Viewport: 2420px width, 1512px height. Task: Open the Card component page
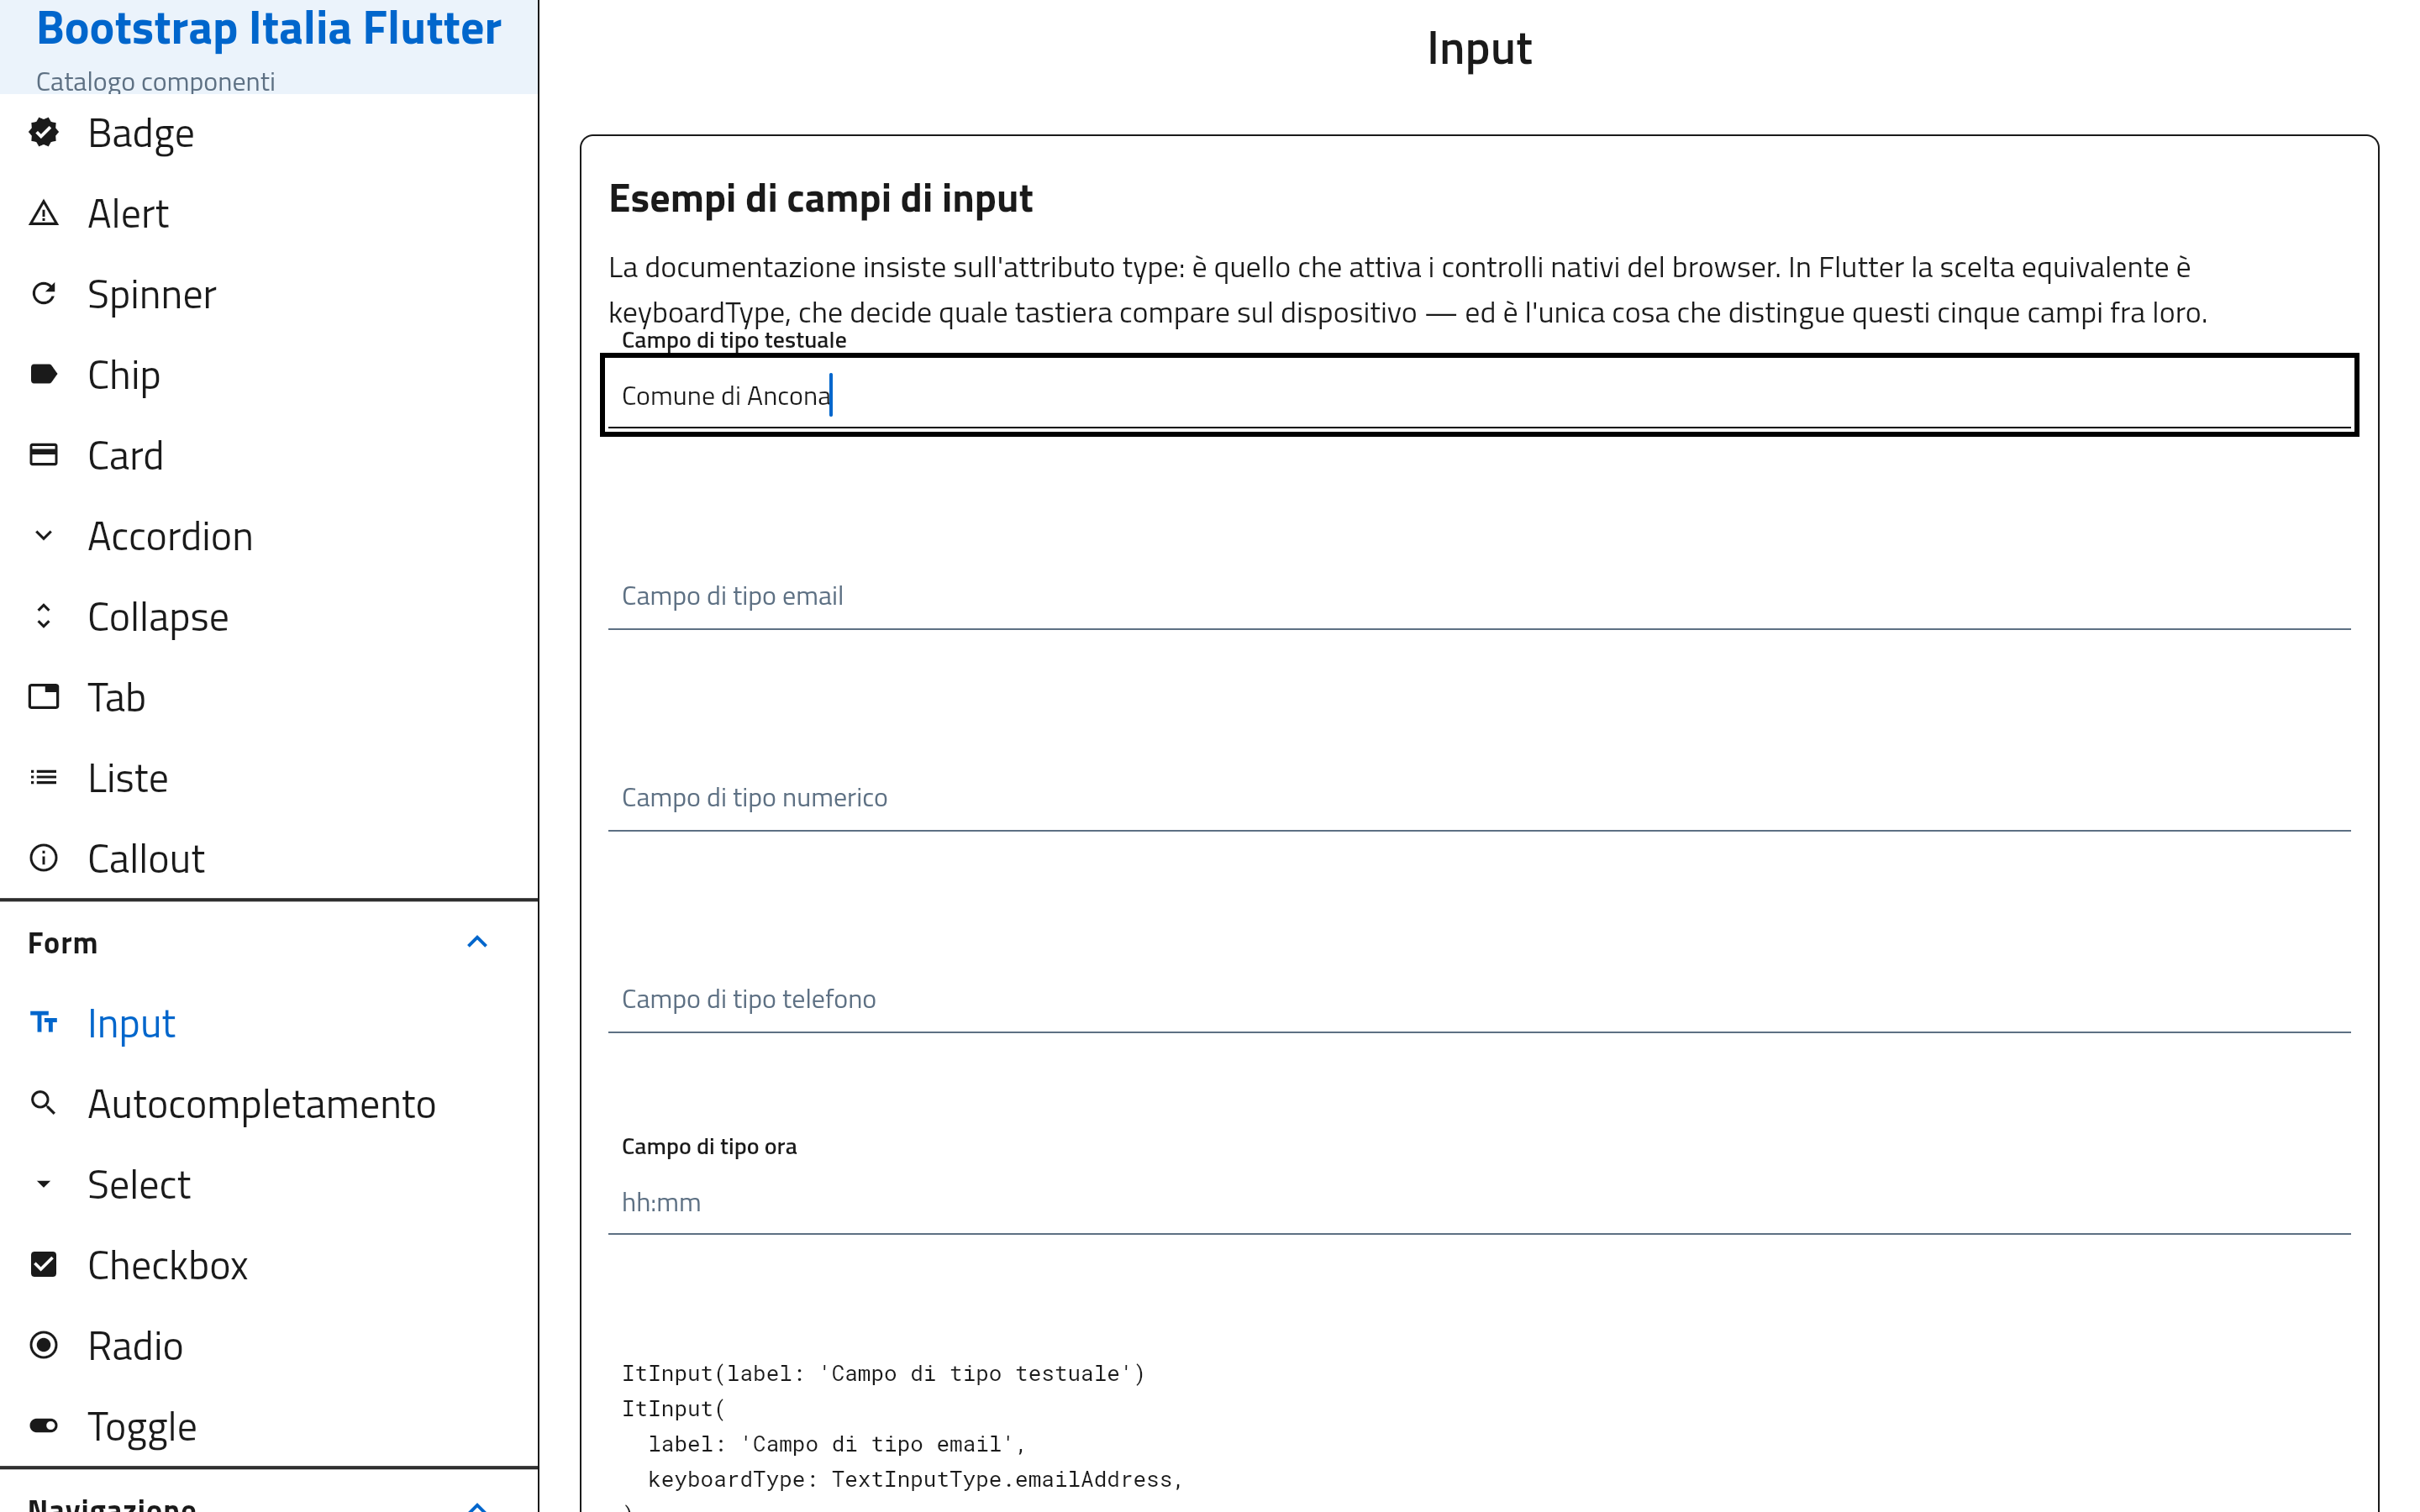tap(269, 456)
